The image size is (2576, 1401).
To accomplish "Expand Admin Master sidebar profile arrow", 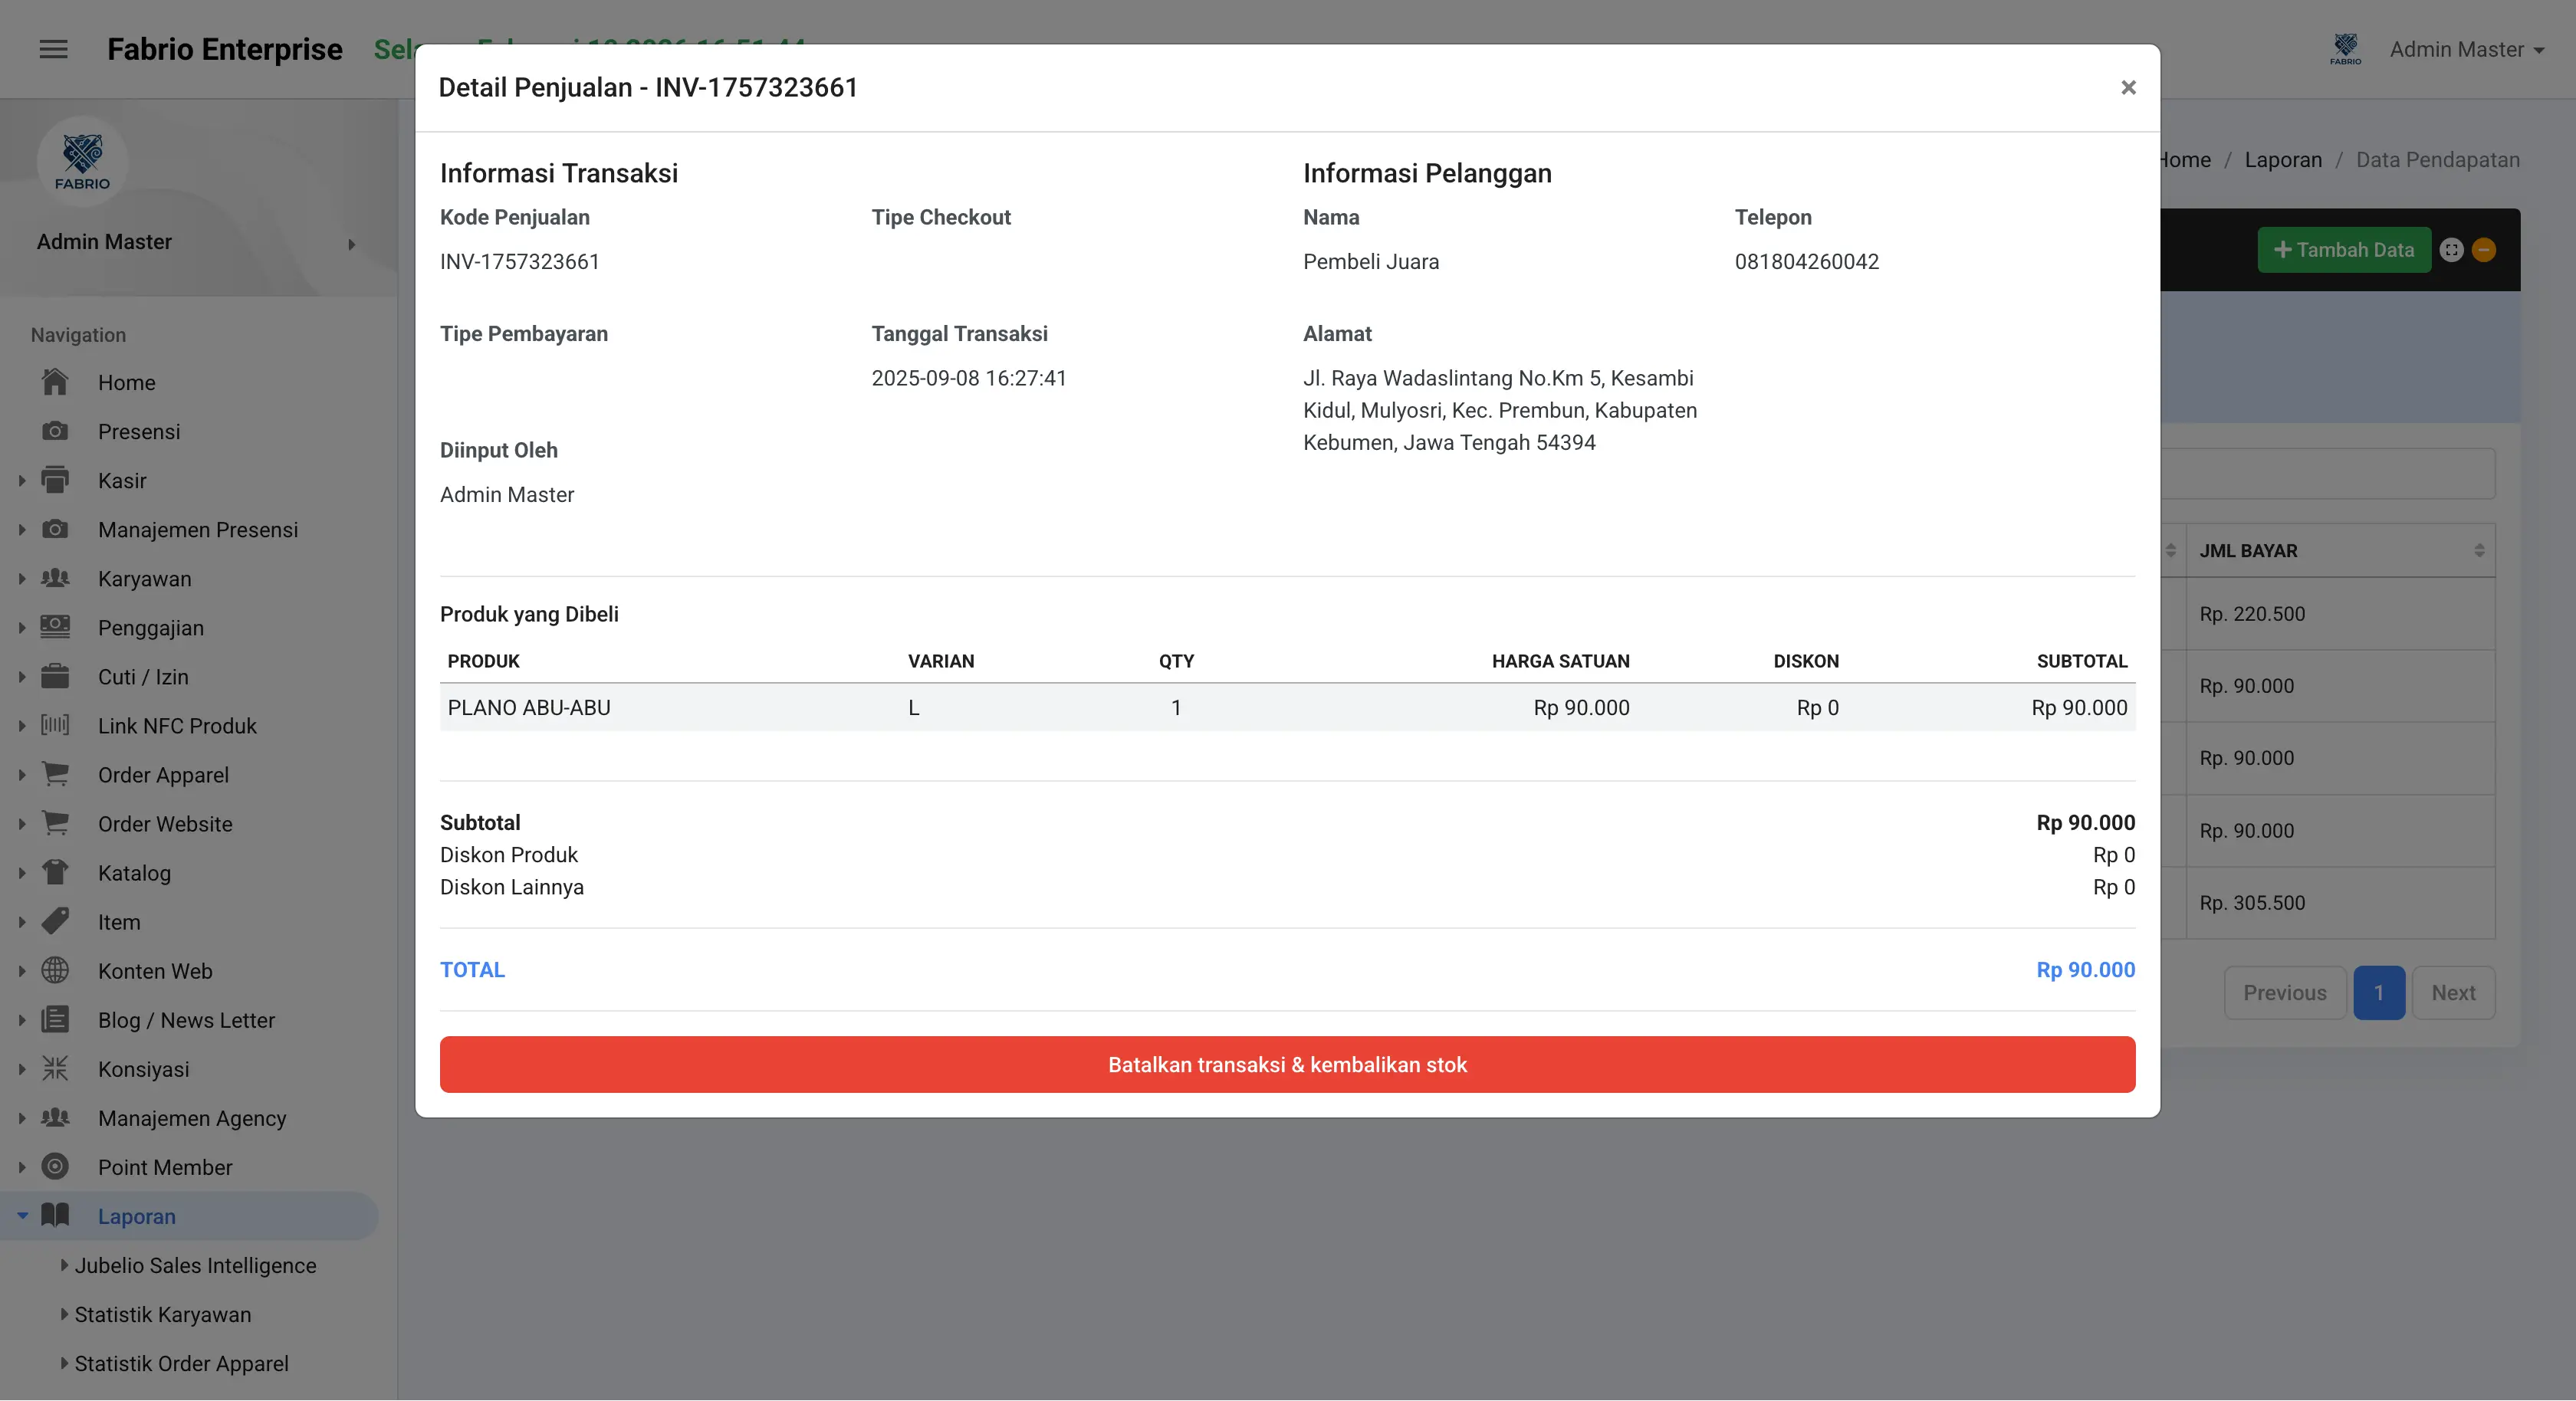I will pyautogui.click(x=351, y=244).
